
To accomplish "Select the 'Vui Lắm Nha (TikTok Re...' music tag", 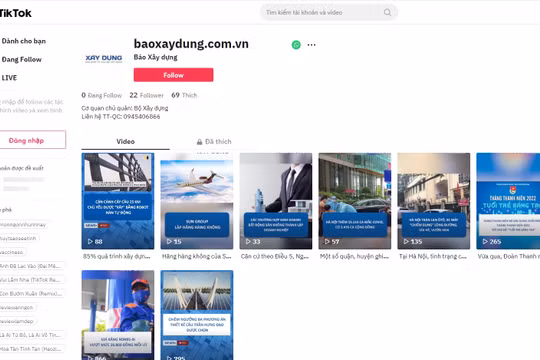I will 32,280.
